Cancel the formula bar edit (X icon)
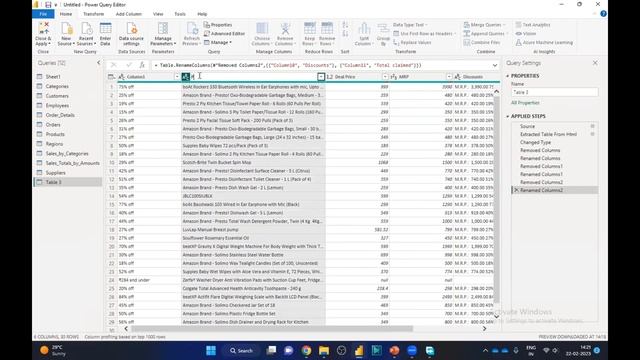 click(114, 65)
